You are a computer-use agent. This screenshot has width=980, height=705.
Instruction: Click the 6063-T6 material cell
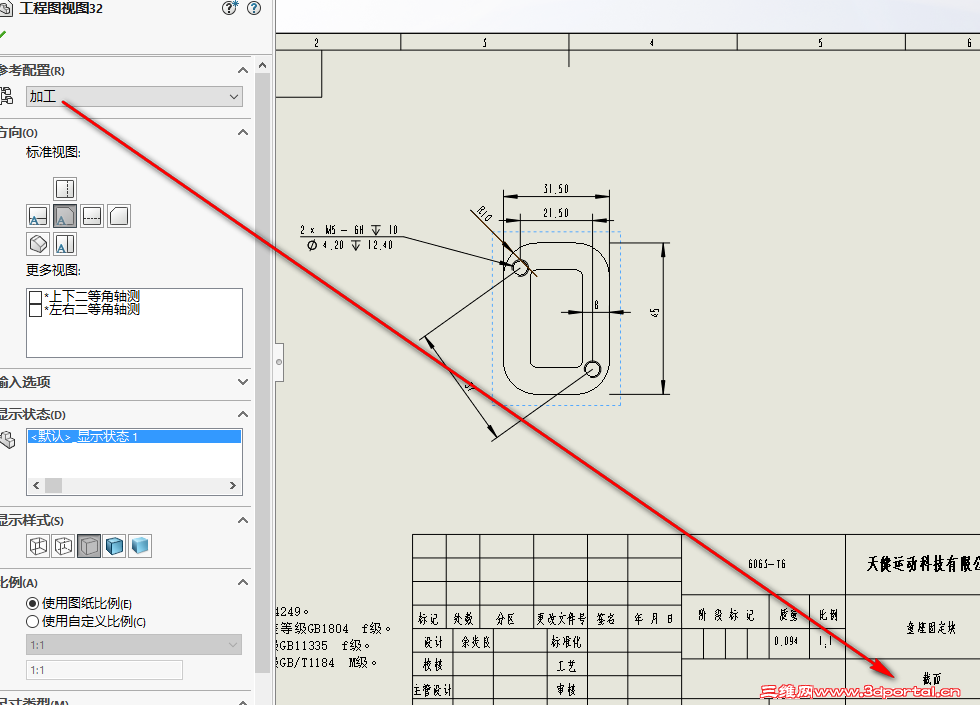[767, 564]
